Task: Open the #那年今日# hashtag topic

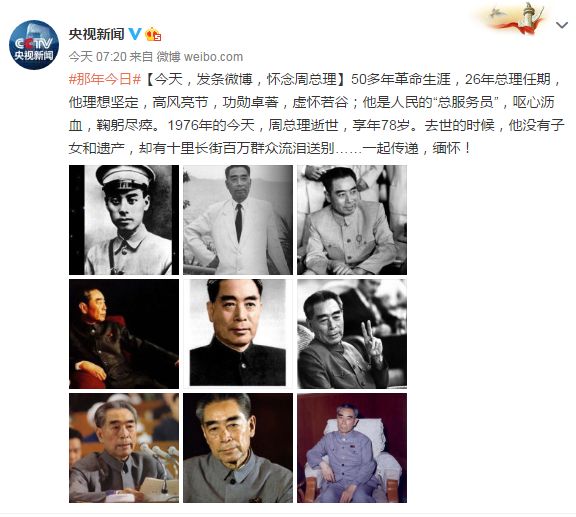Action: pos(105,79)
